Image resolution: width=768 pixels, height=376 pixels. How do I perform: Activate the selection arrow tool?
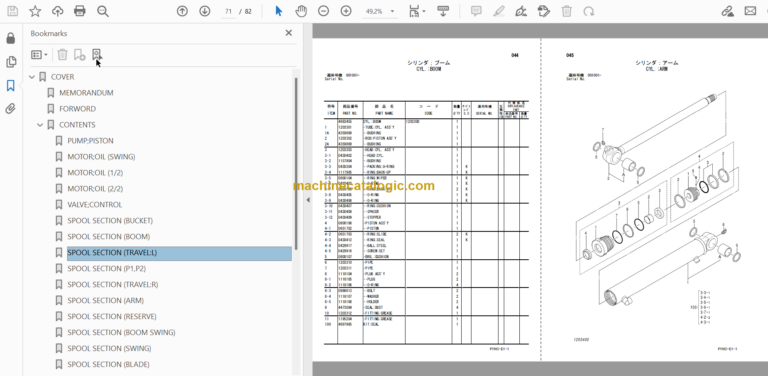[x=279, y=11]
